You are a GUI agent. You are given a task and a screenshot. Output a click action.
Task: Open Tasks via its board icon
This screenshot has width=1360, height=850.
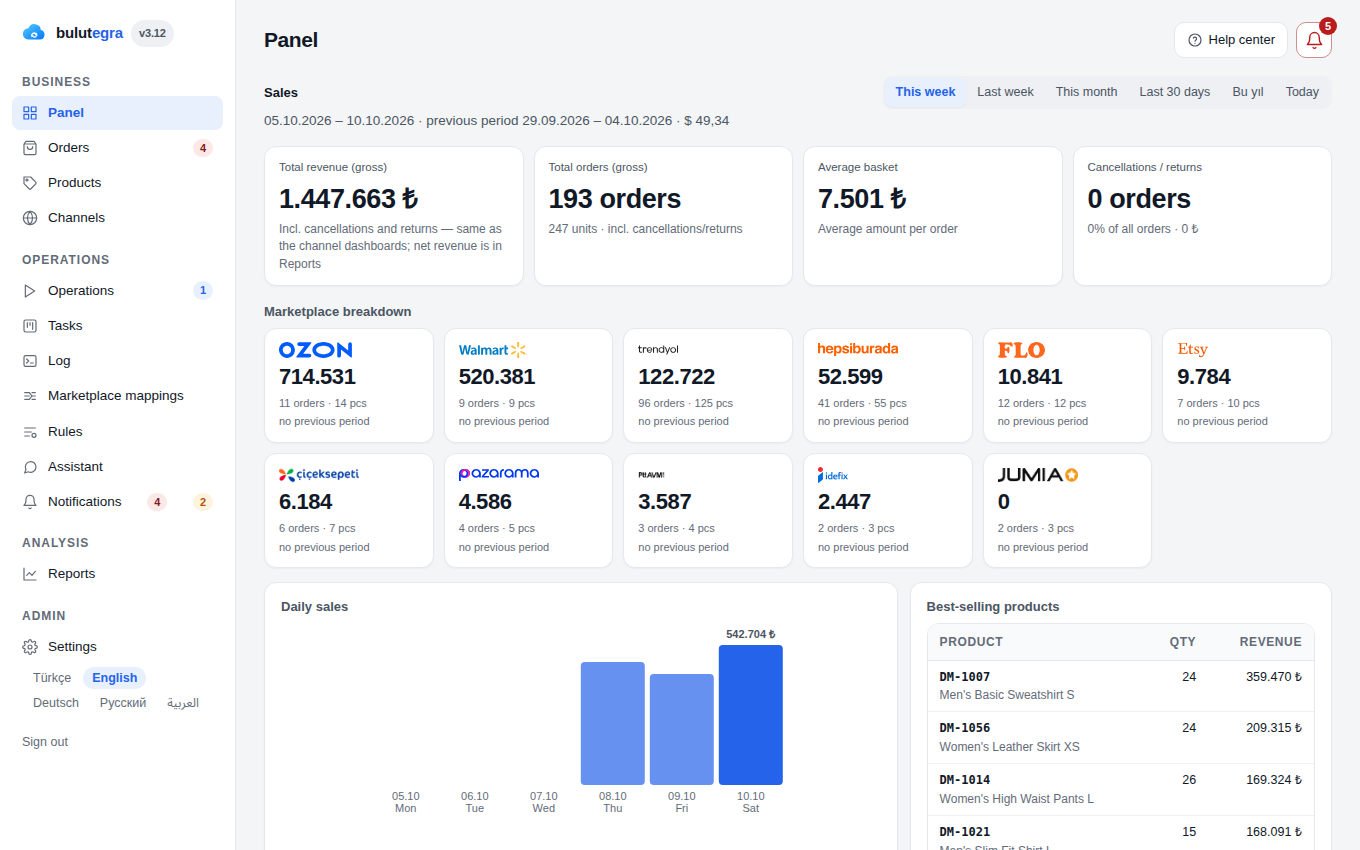(30, 326)
